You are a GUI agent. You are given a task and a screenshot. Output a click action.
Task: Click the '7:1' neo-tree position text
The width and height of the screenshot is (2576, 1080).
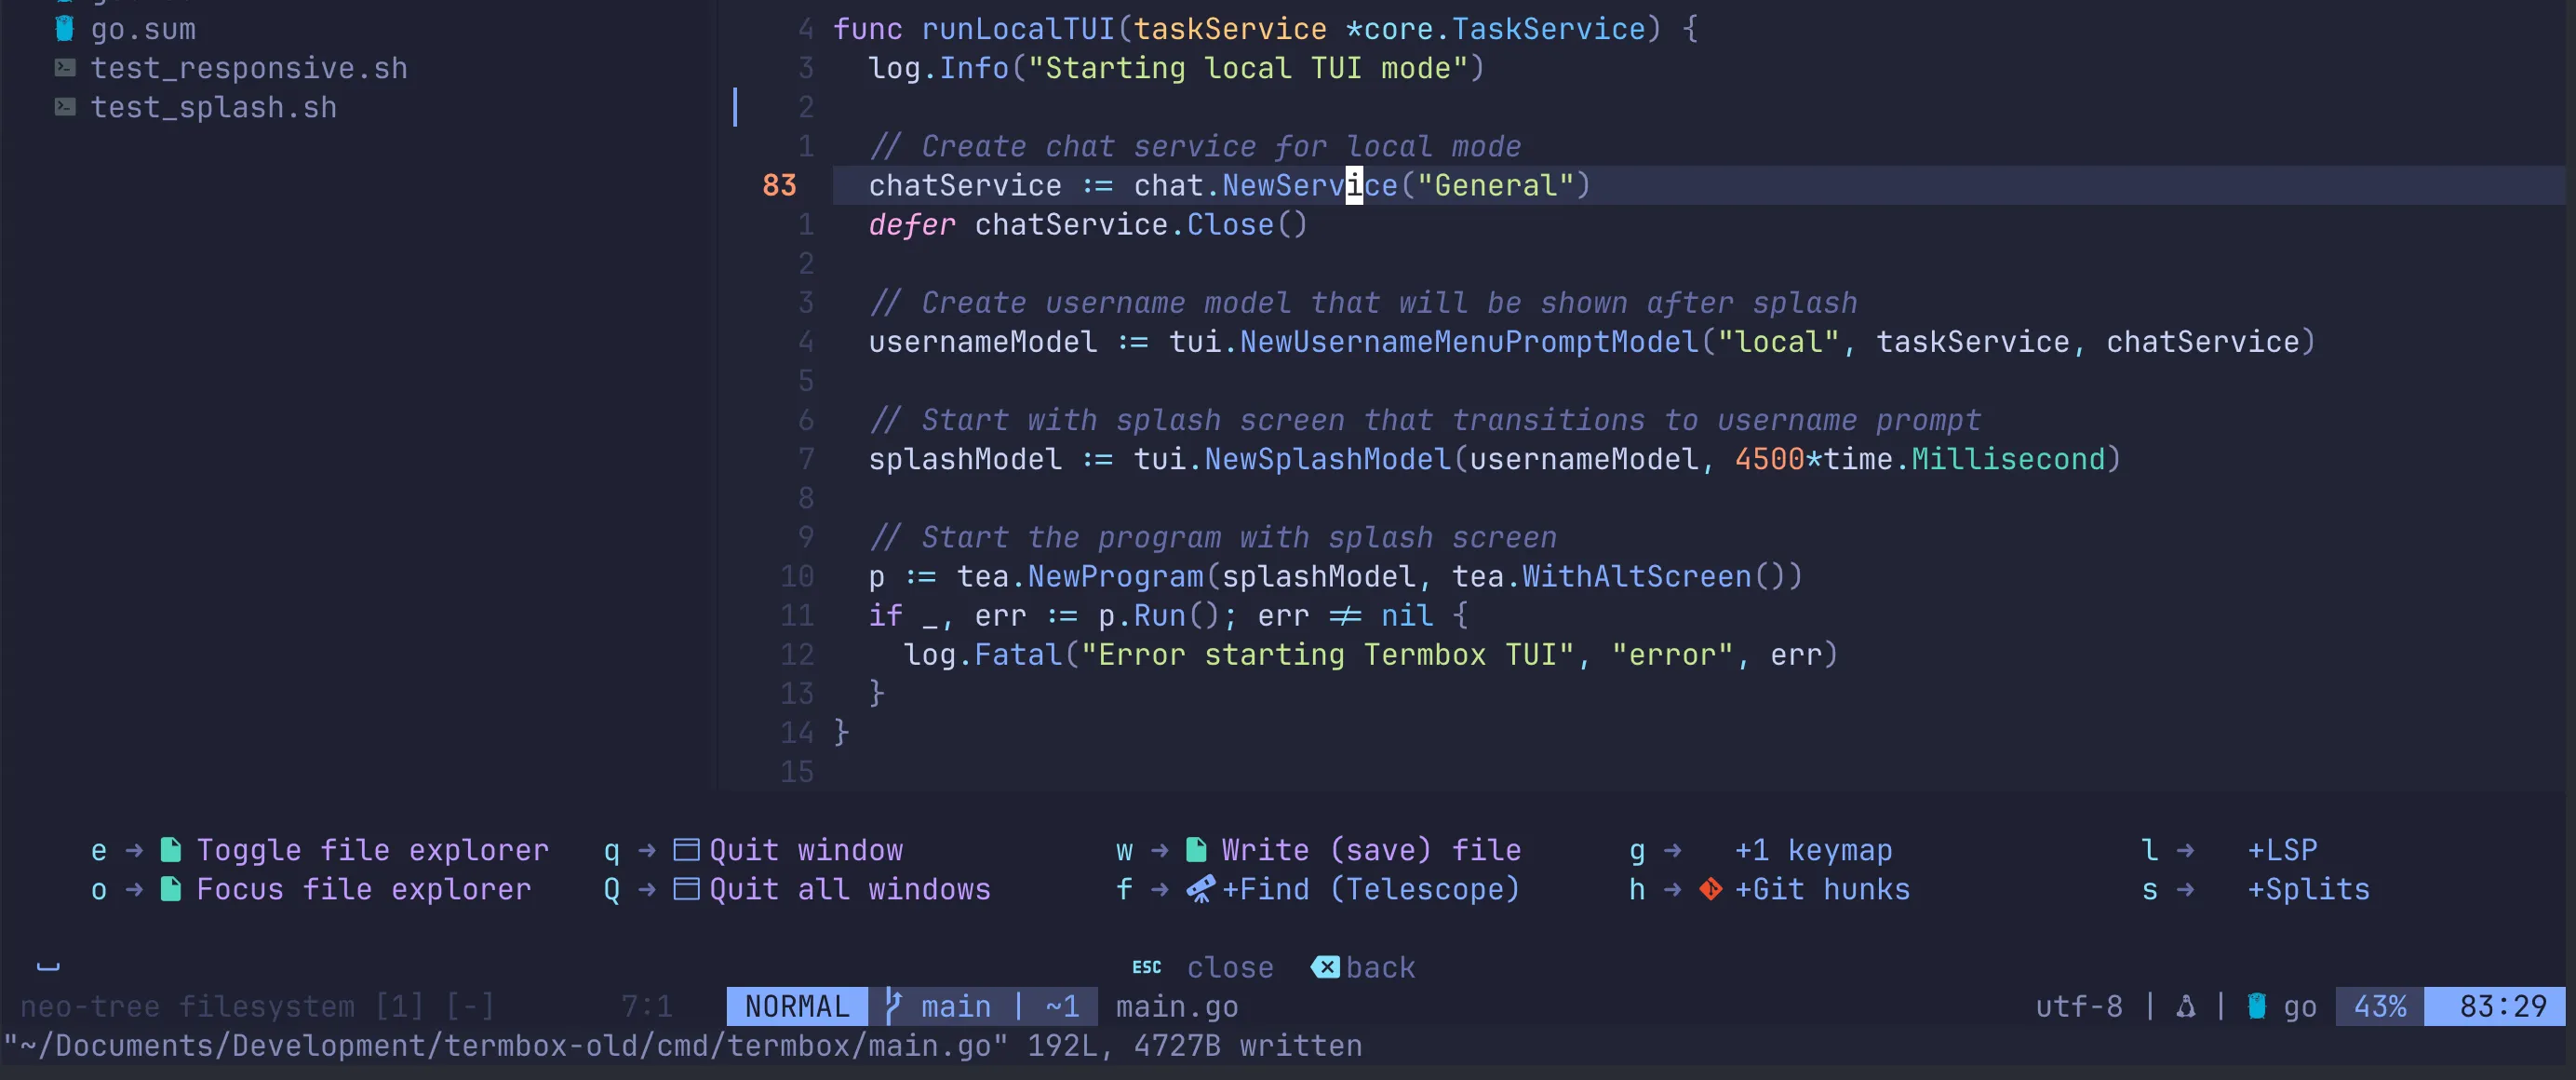pyautogui.click(x=646, y=1006)
